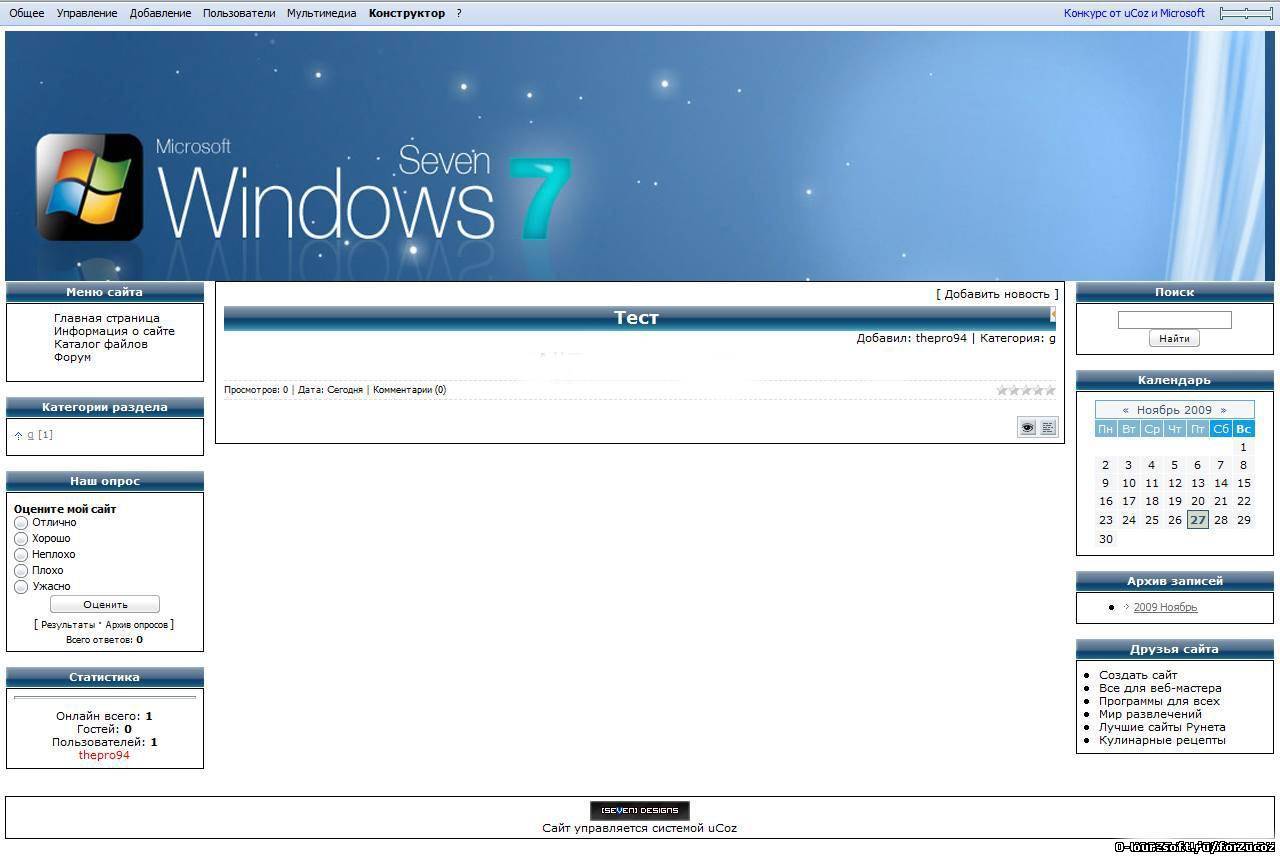Open the Программы для всех link
This screenshot has width=1280, height=857.
tap(1159, 701)
